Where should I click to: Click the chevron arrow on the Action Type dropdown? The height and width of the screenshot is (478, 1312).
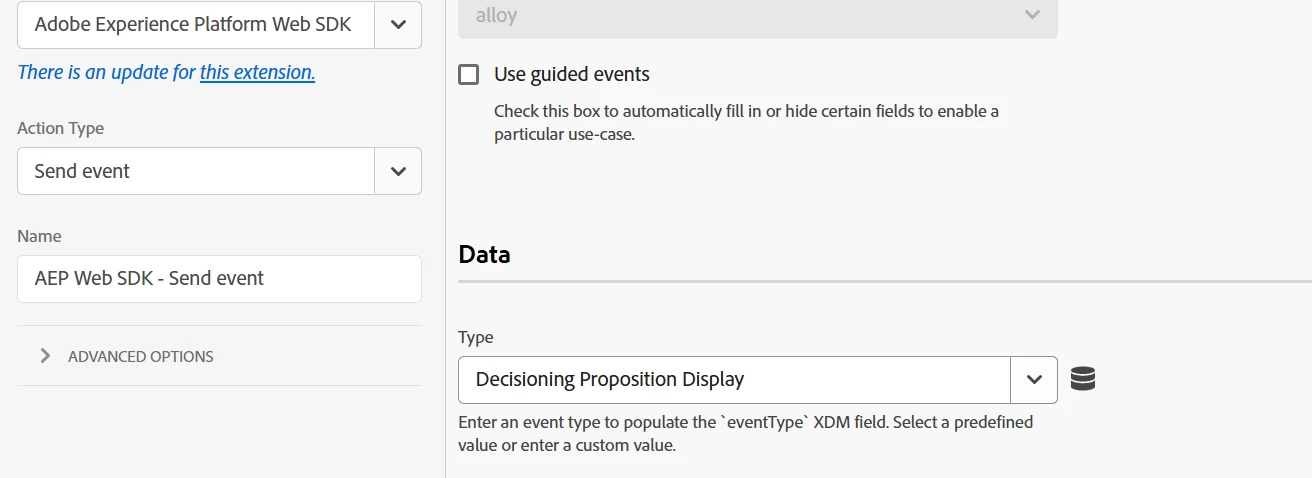point(398,171)
